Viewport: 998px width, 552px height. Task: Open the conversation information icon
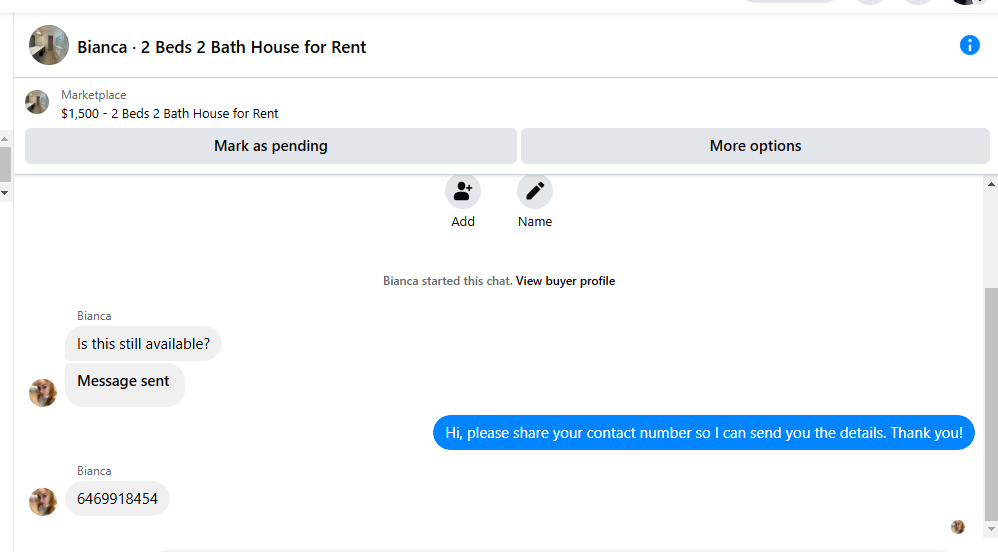pos(969,45)
